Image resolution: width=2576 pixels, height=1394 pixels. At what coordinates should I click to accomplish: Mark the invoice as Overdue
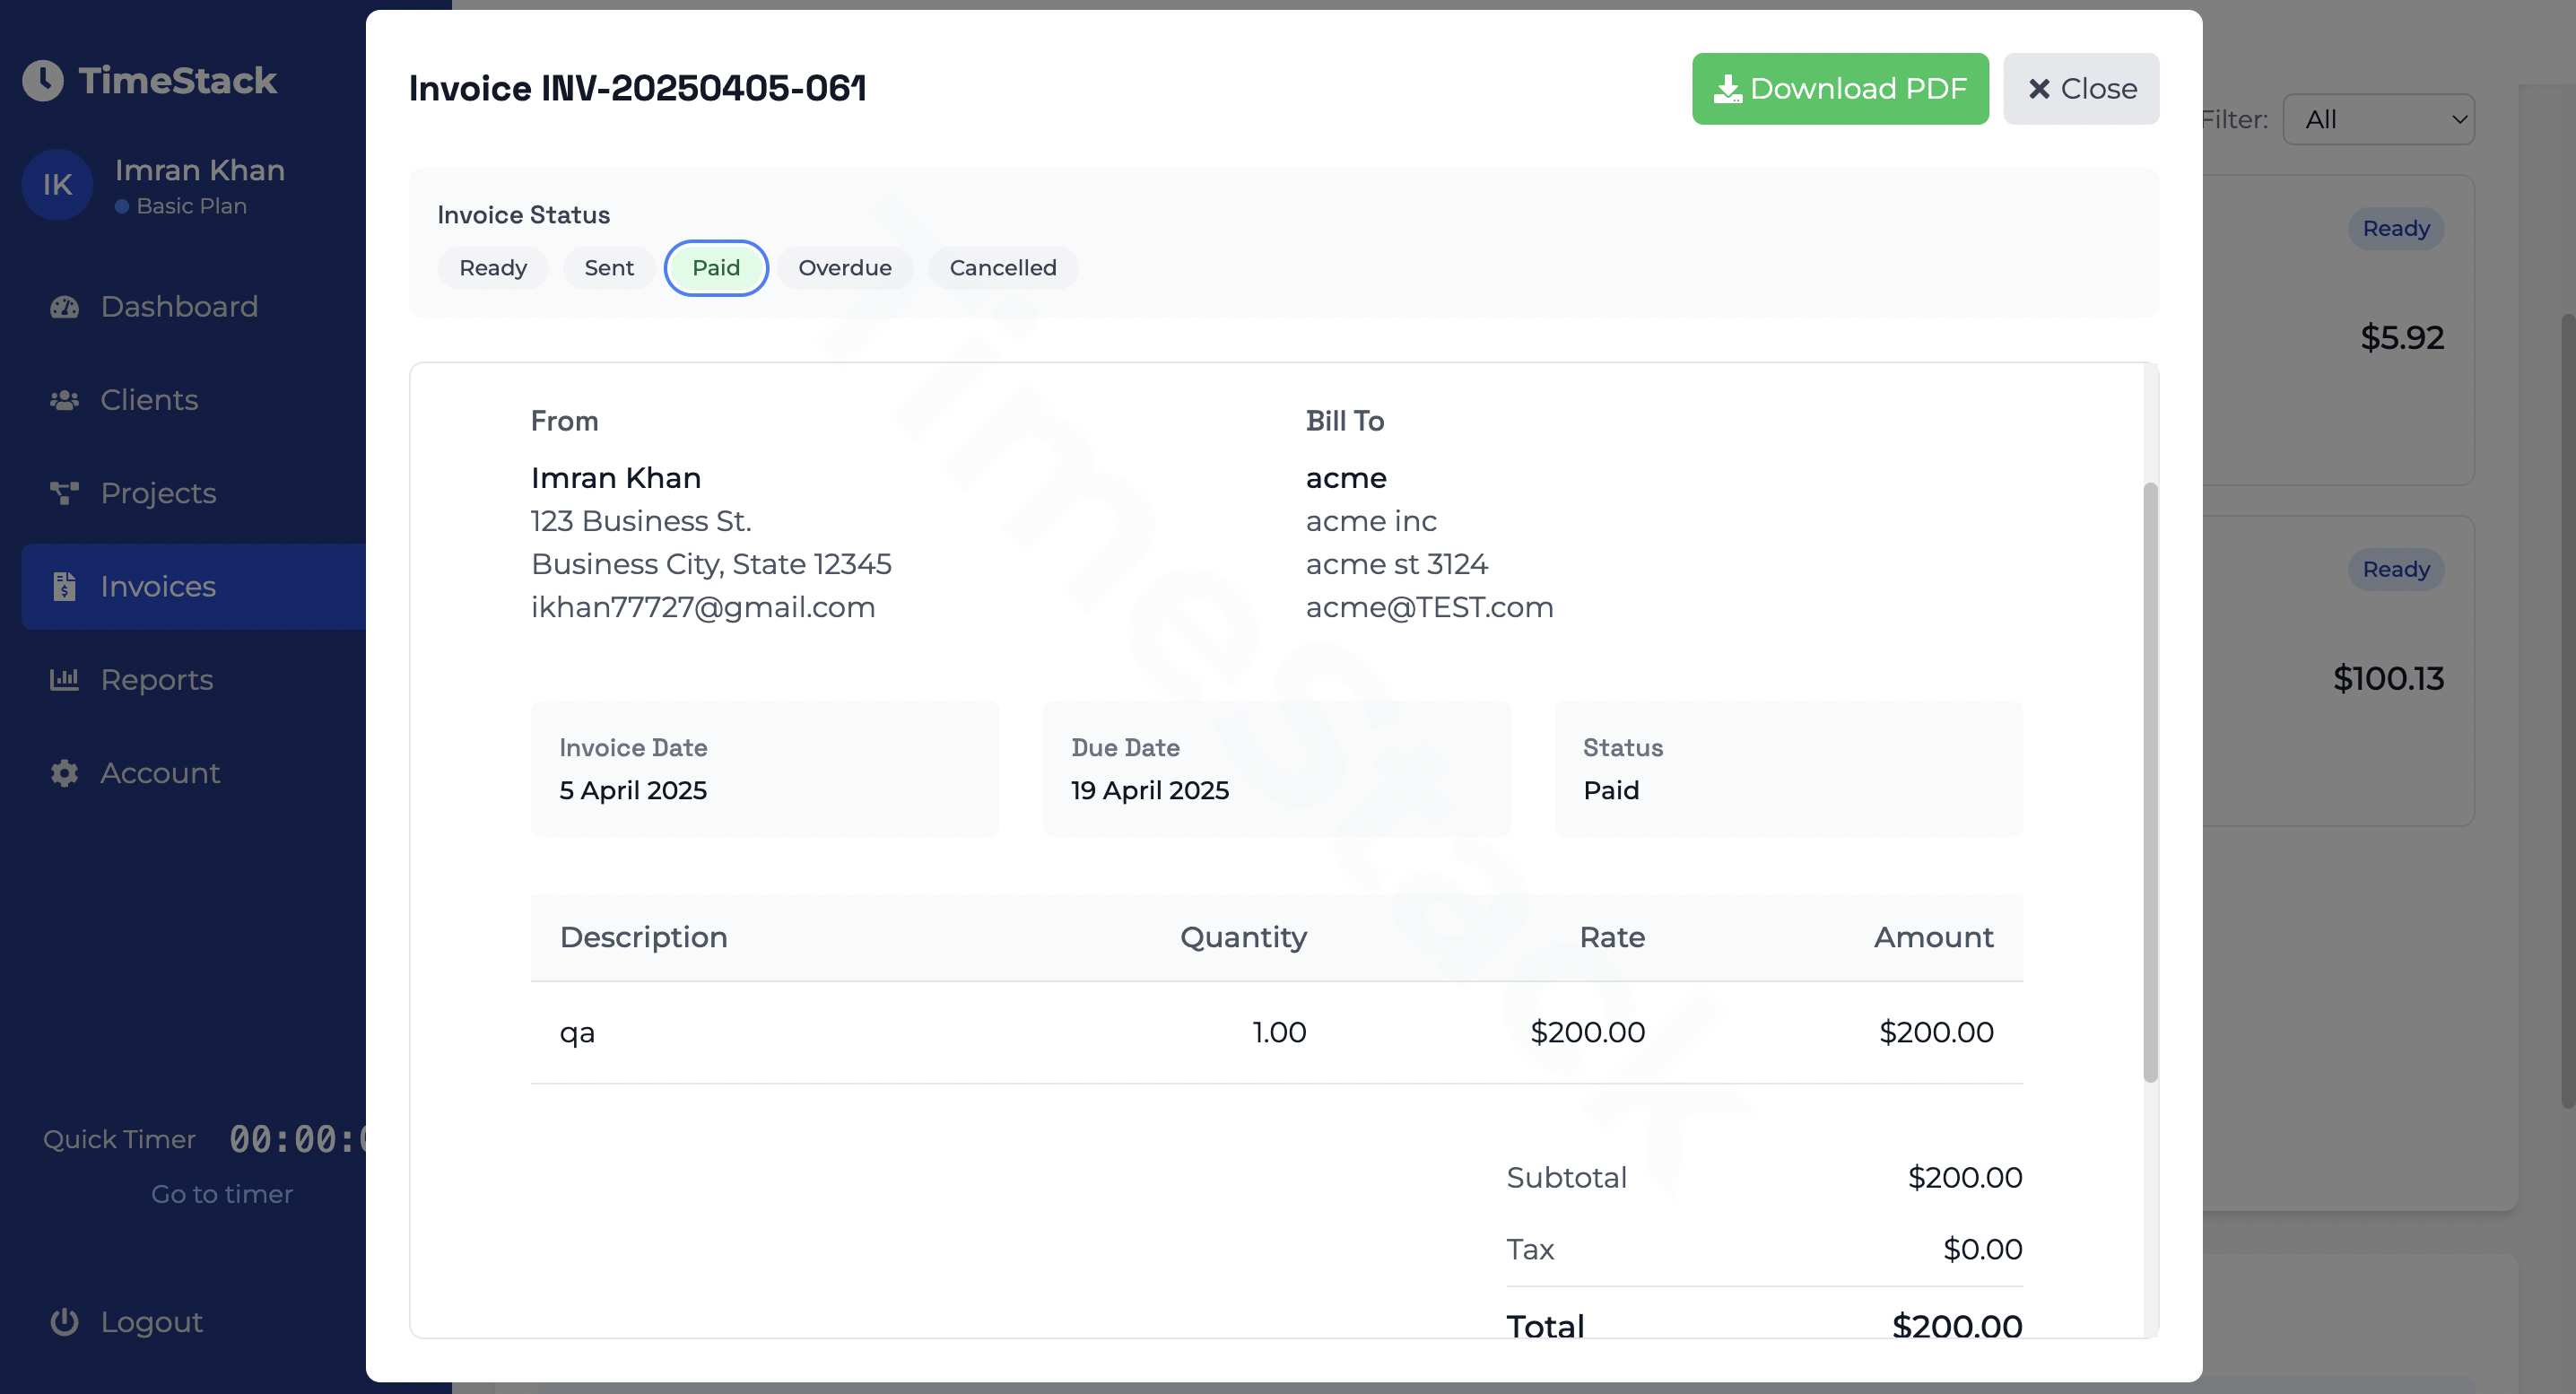pyautogui.click(x=845, y=268)
